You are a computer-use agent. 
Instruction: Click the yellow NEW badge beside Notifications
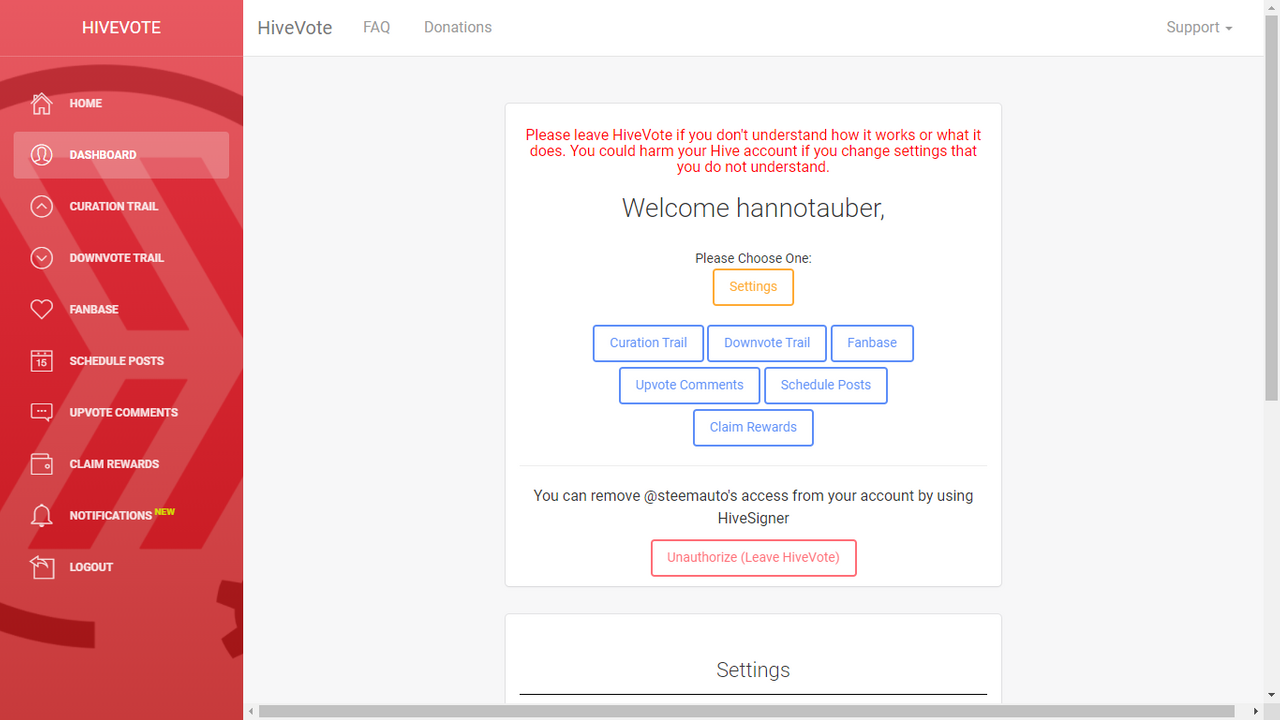pyautogui.click(x=165, y=512)
